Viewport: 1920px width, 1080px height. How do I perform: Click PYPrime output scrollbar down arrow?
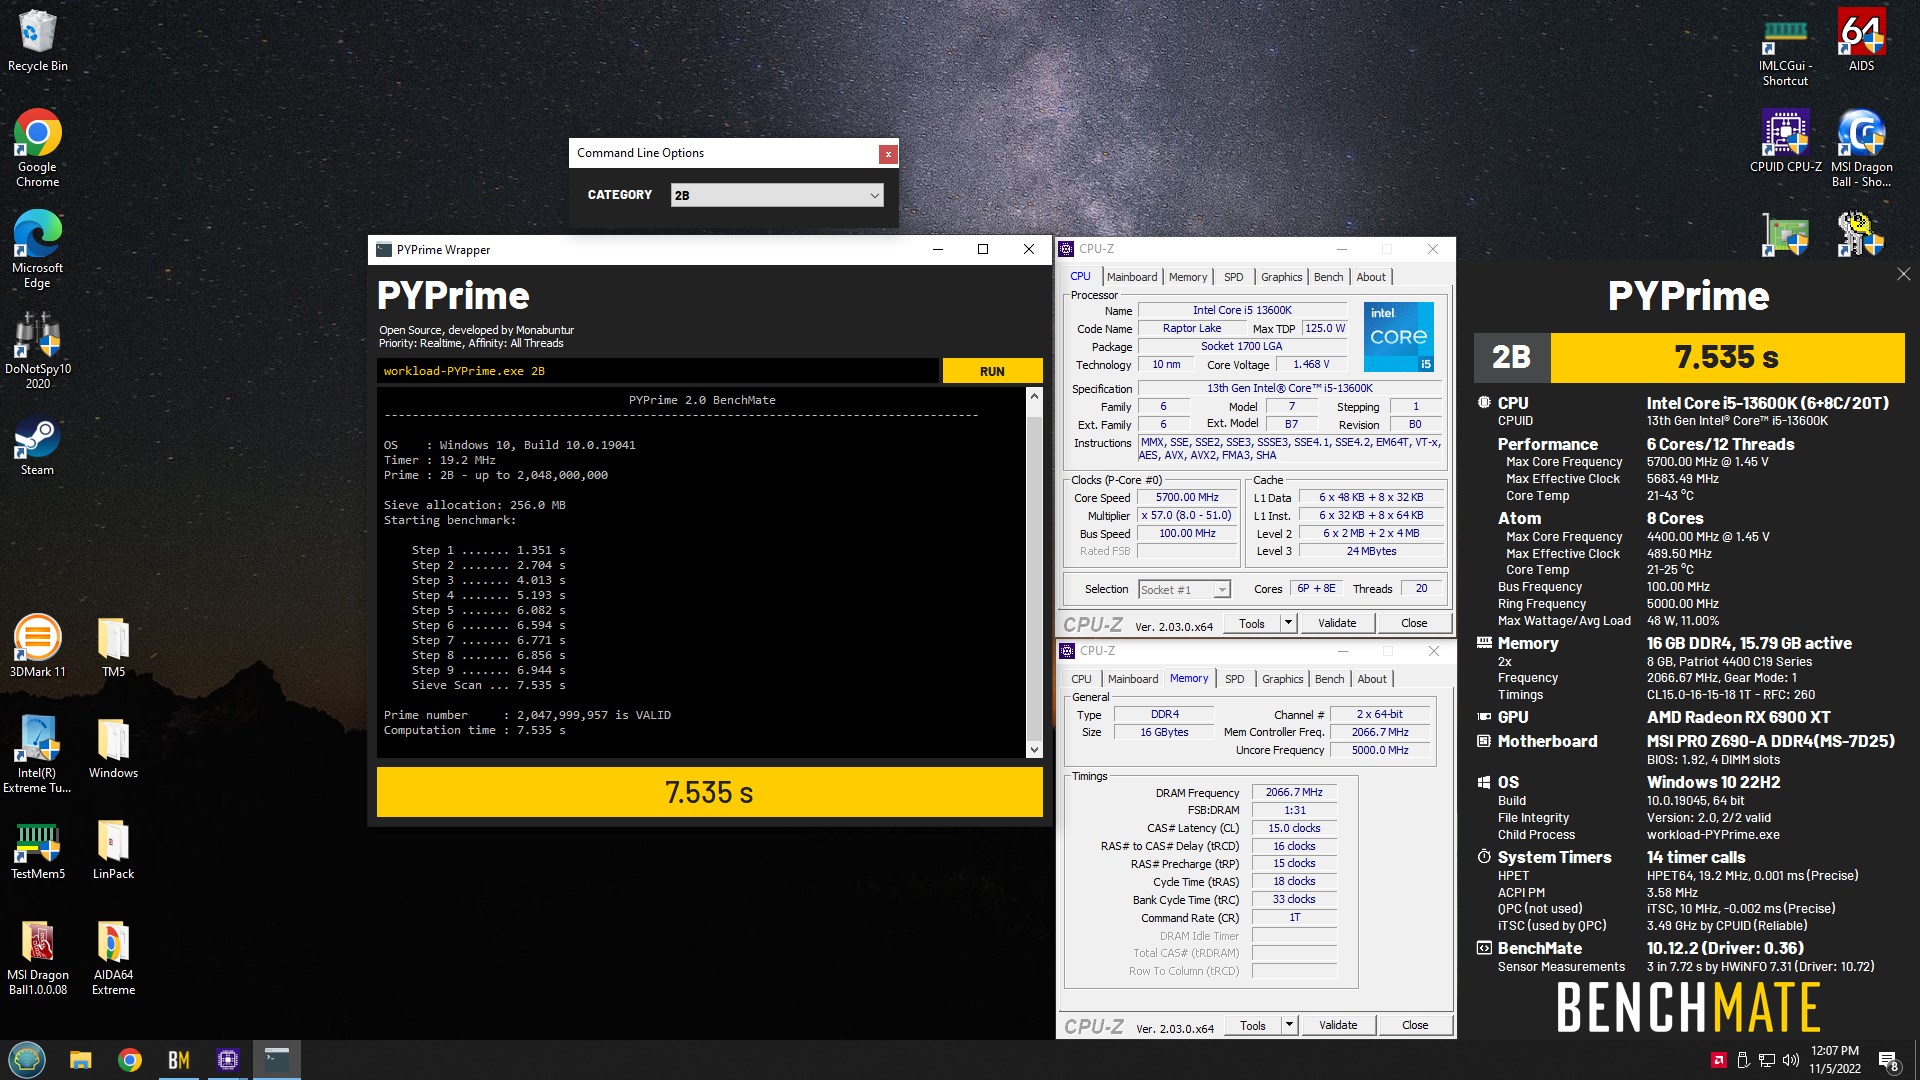point(1034,749)
